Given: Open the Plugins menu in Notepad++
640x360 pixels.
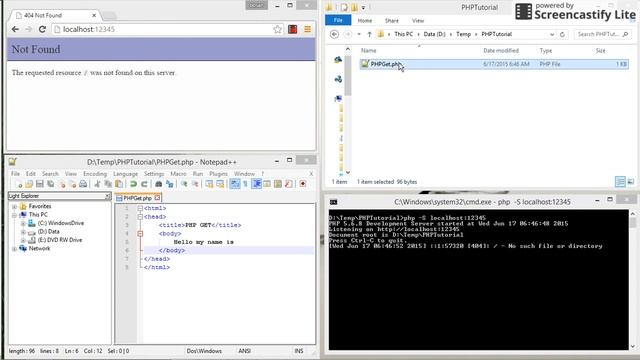Looking at the screenshot, I should (x=218, y=174).
